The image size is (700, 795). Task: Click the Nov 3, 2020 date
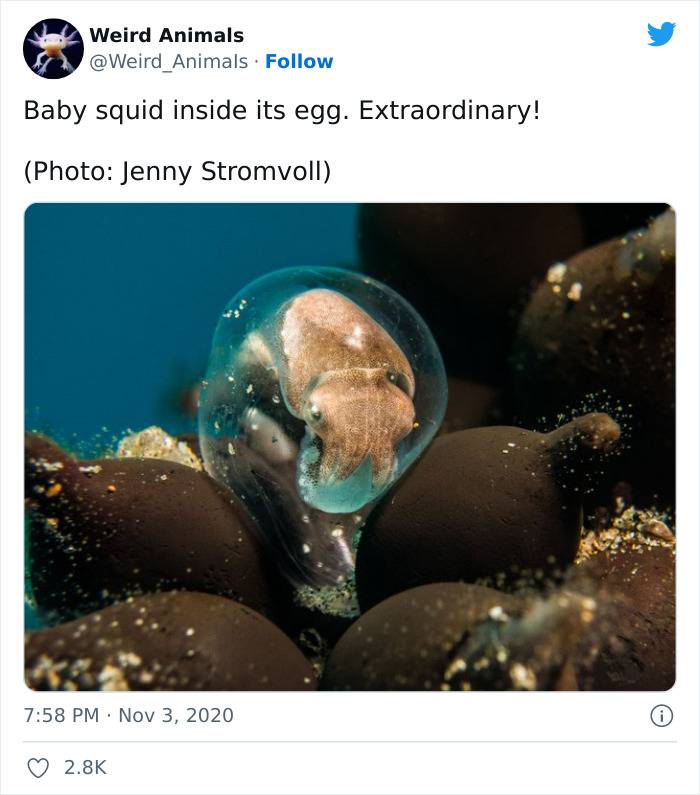coord(176,715)
